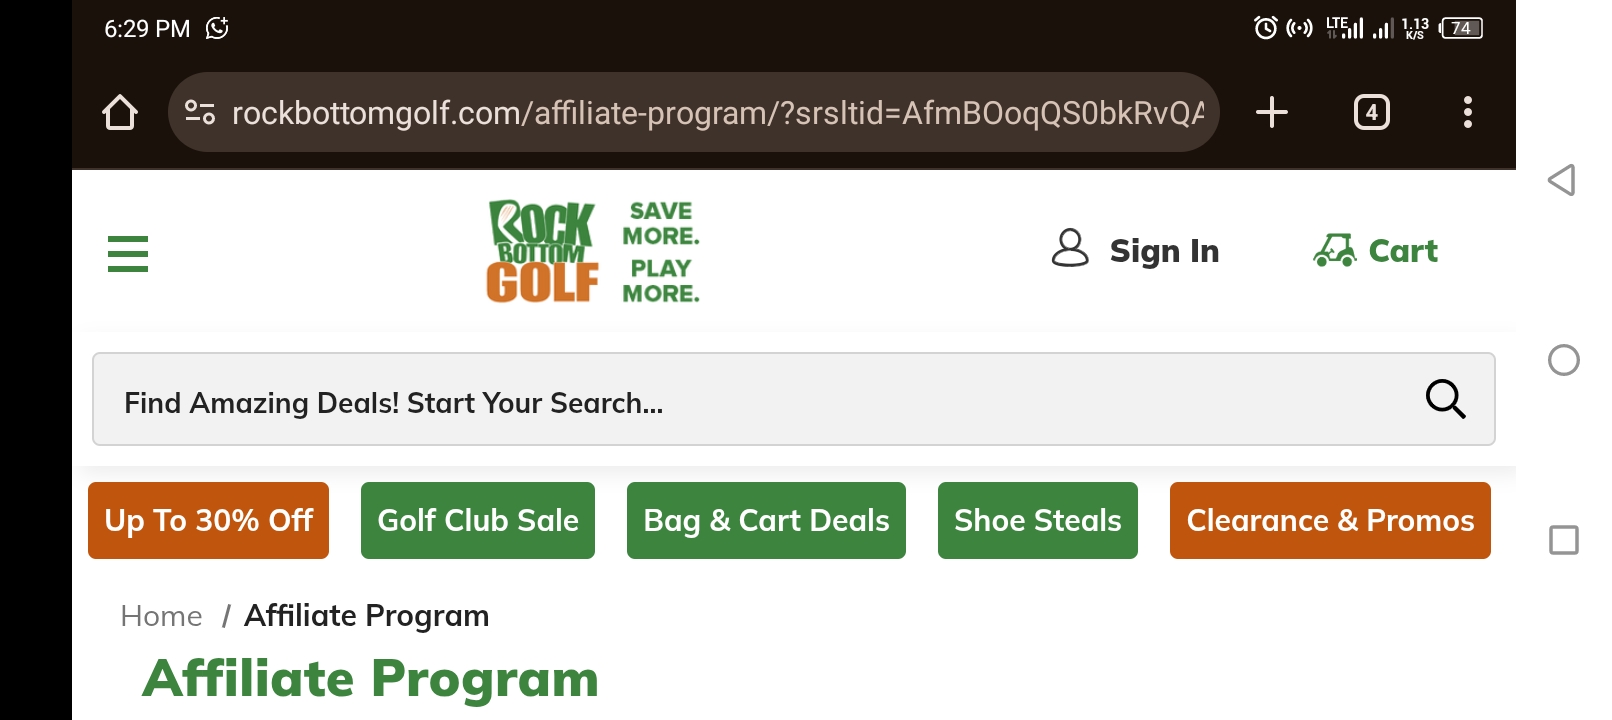The height and width of the screenshot is (720, 1612).
Task: Click the Rock Bottom Golf logo
Action: click(593, 251)
